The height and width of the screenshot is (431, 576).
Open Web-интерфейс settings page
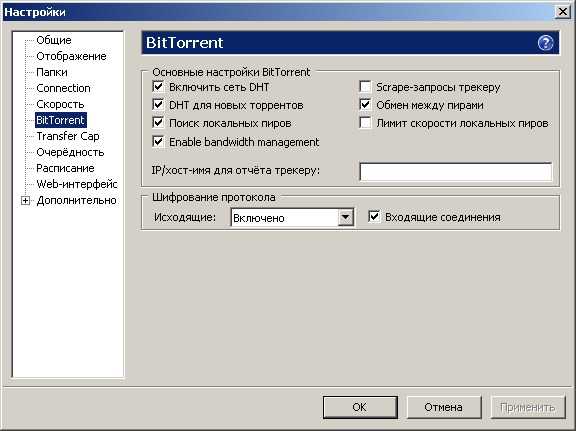pyautogui.click(x=77, y=184)
